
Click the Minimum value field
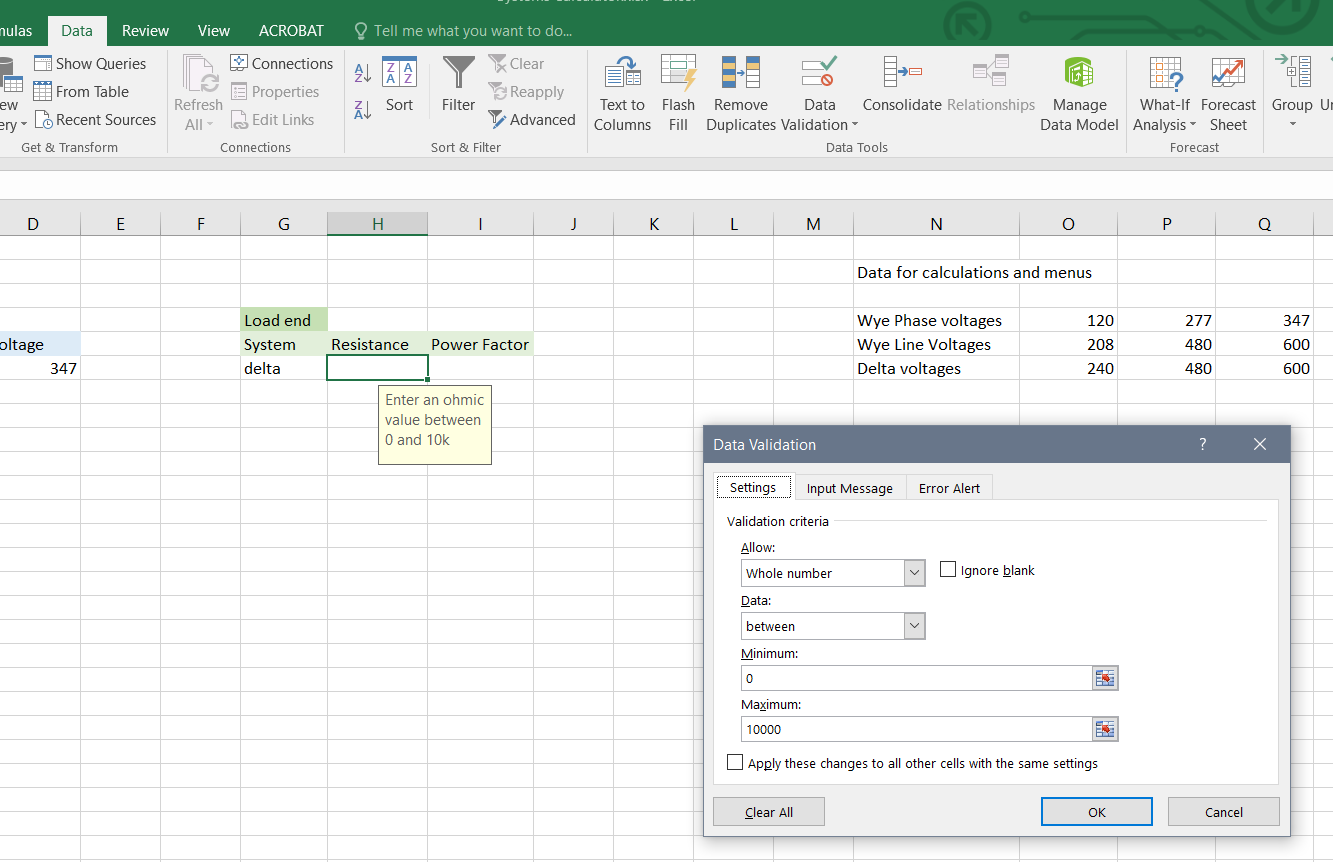pos(917,678)
